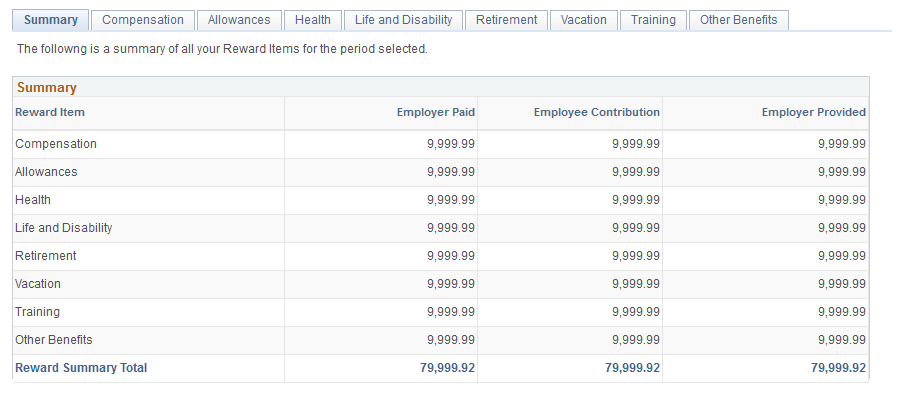Click the Reward Summary Total label
900x396 pixels.
click(x=81, y=368)
